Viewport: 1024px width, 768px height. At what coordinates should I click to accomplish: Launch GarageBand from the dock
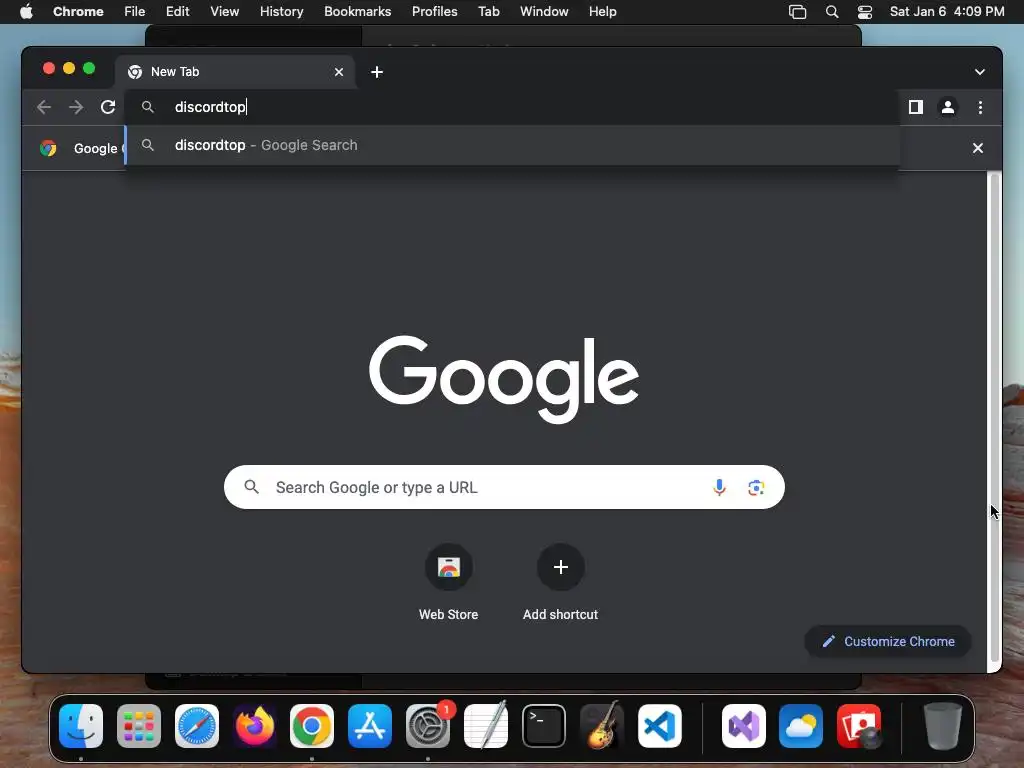point(601,726)
